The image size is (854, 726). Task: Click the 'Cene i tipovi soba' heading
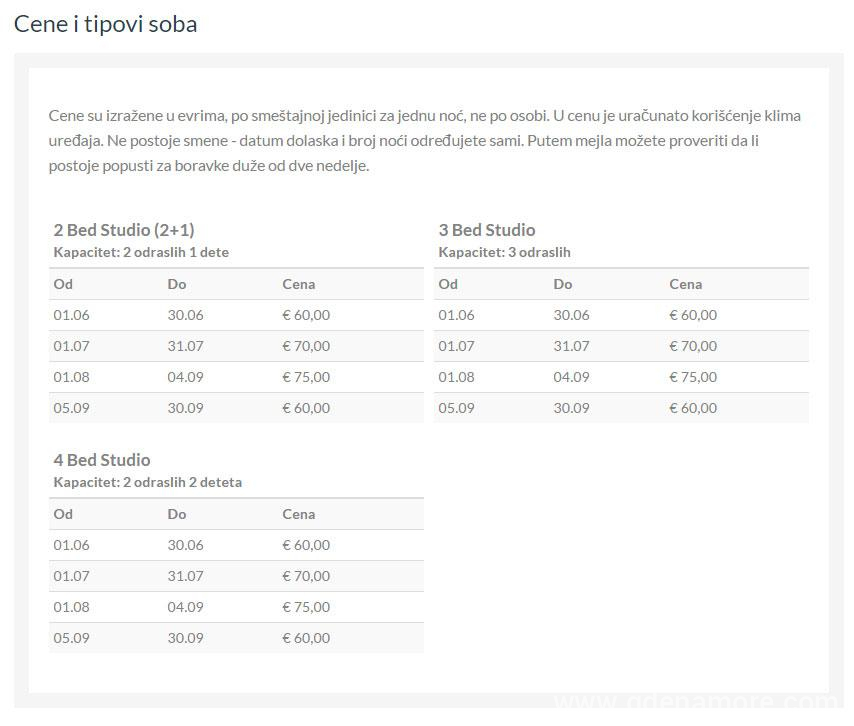(x=105, y=25)
